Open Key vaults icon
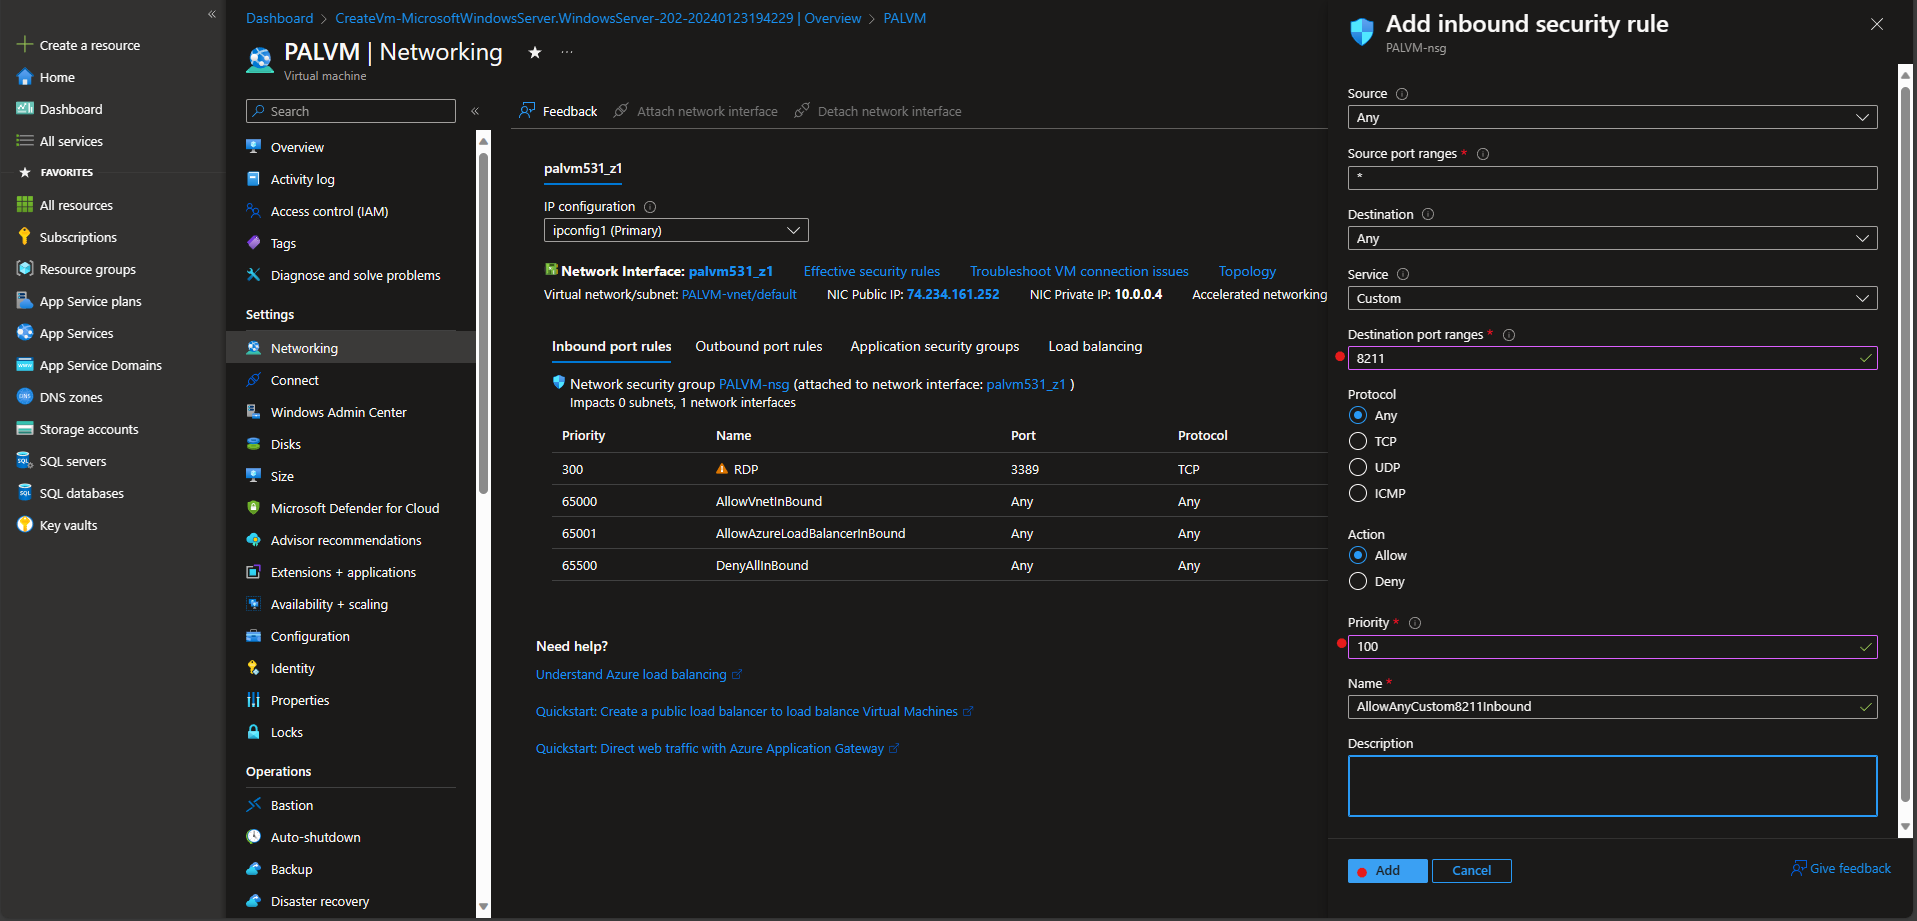This screenshot has width=1917, height=921. [x=25, y=525]
